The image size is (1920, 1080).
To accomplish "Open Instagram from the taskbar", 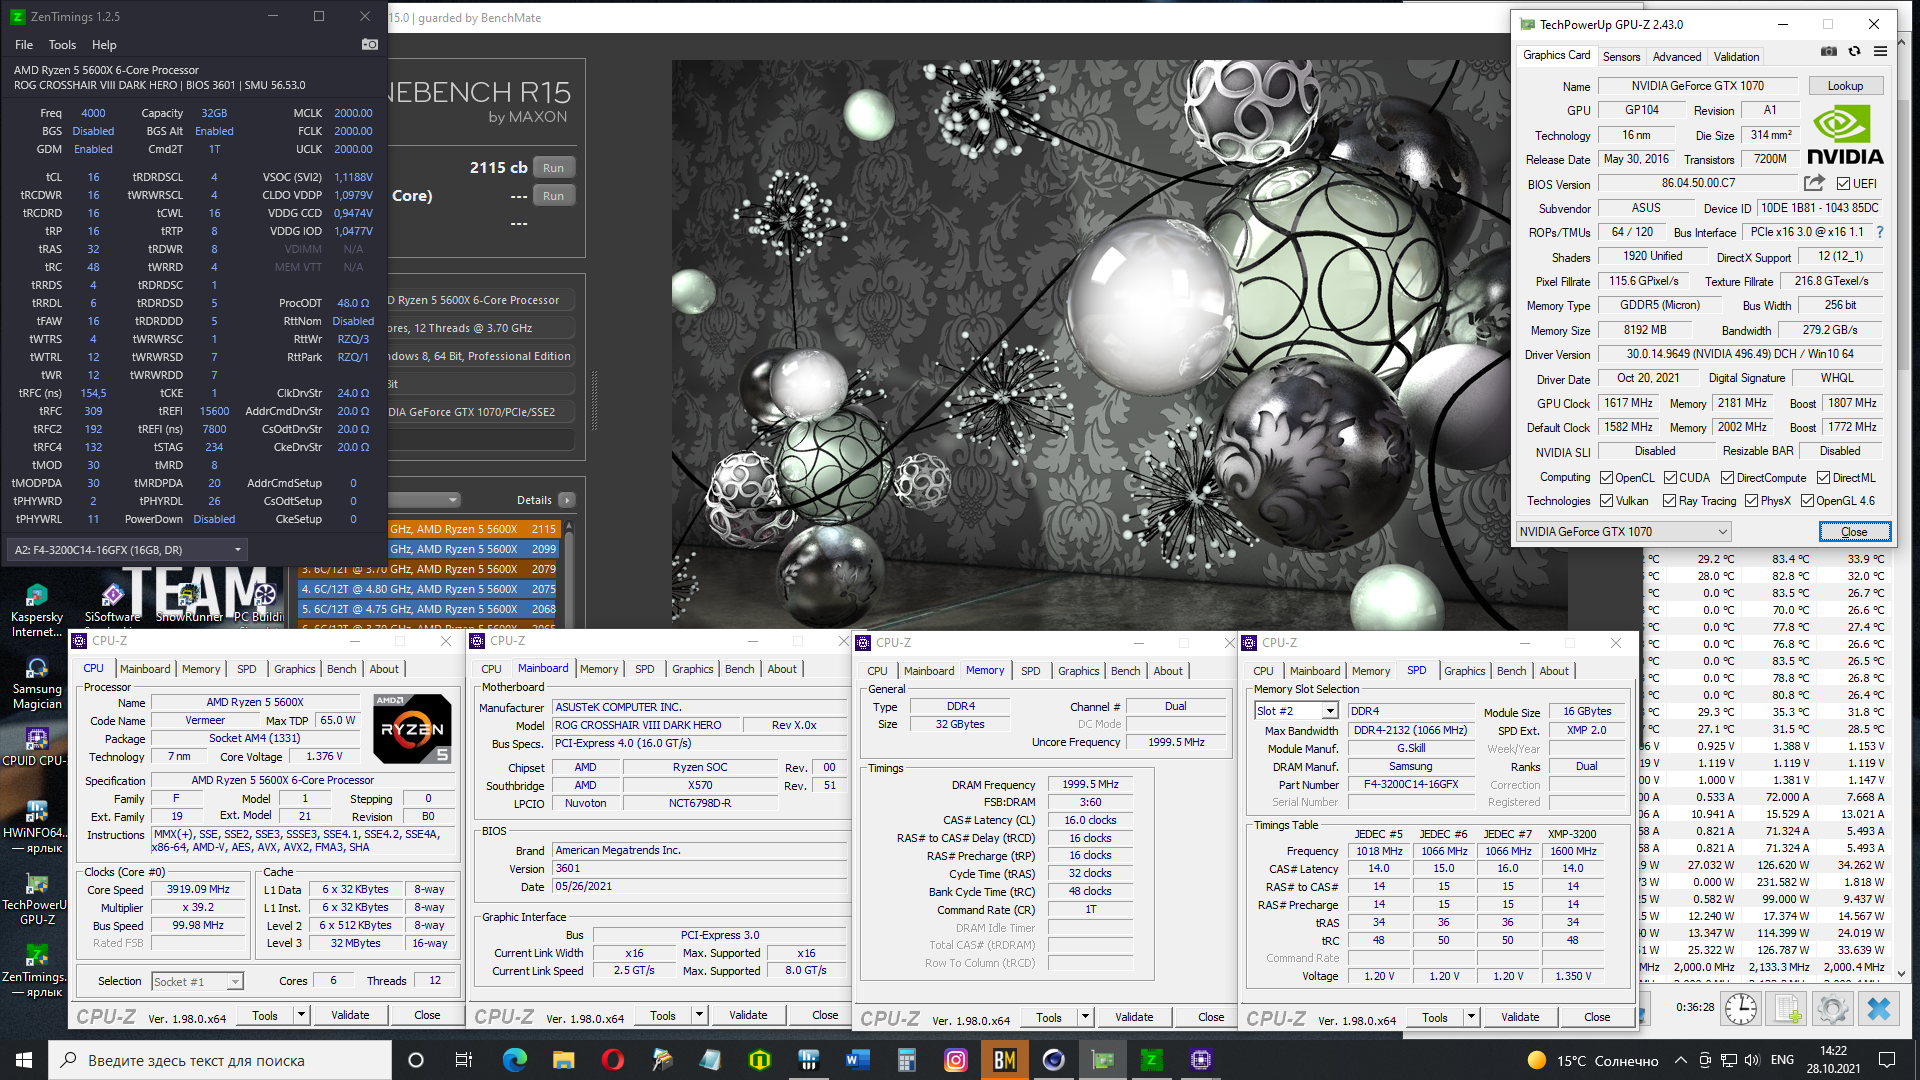I will point(956,1060).
